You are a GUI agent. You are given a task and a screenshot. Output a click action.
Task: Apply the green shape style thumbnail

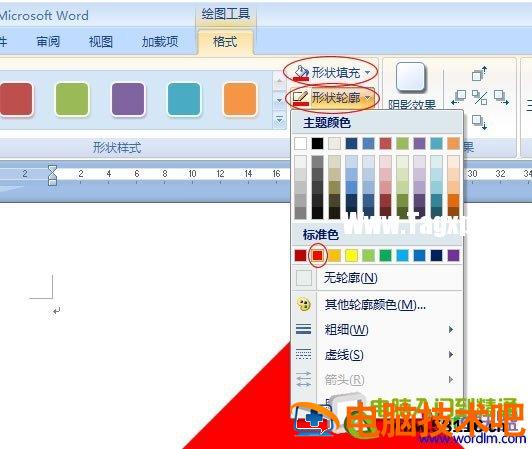click(x=72, y=99)
